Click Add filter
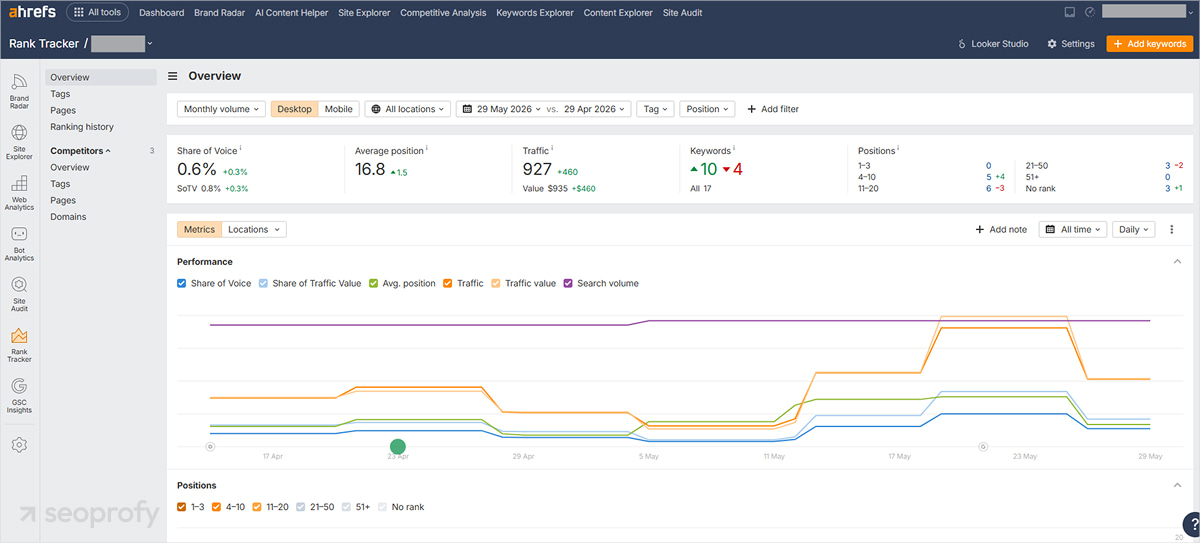 pos(773,109)
